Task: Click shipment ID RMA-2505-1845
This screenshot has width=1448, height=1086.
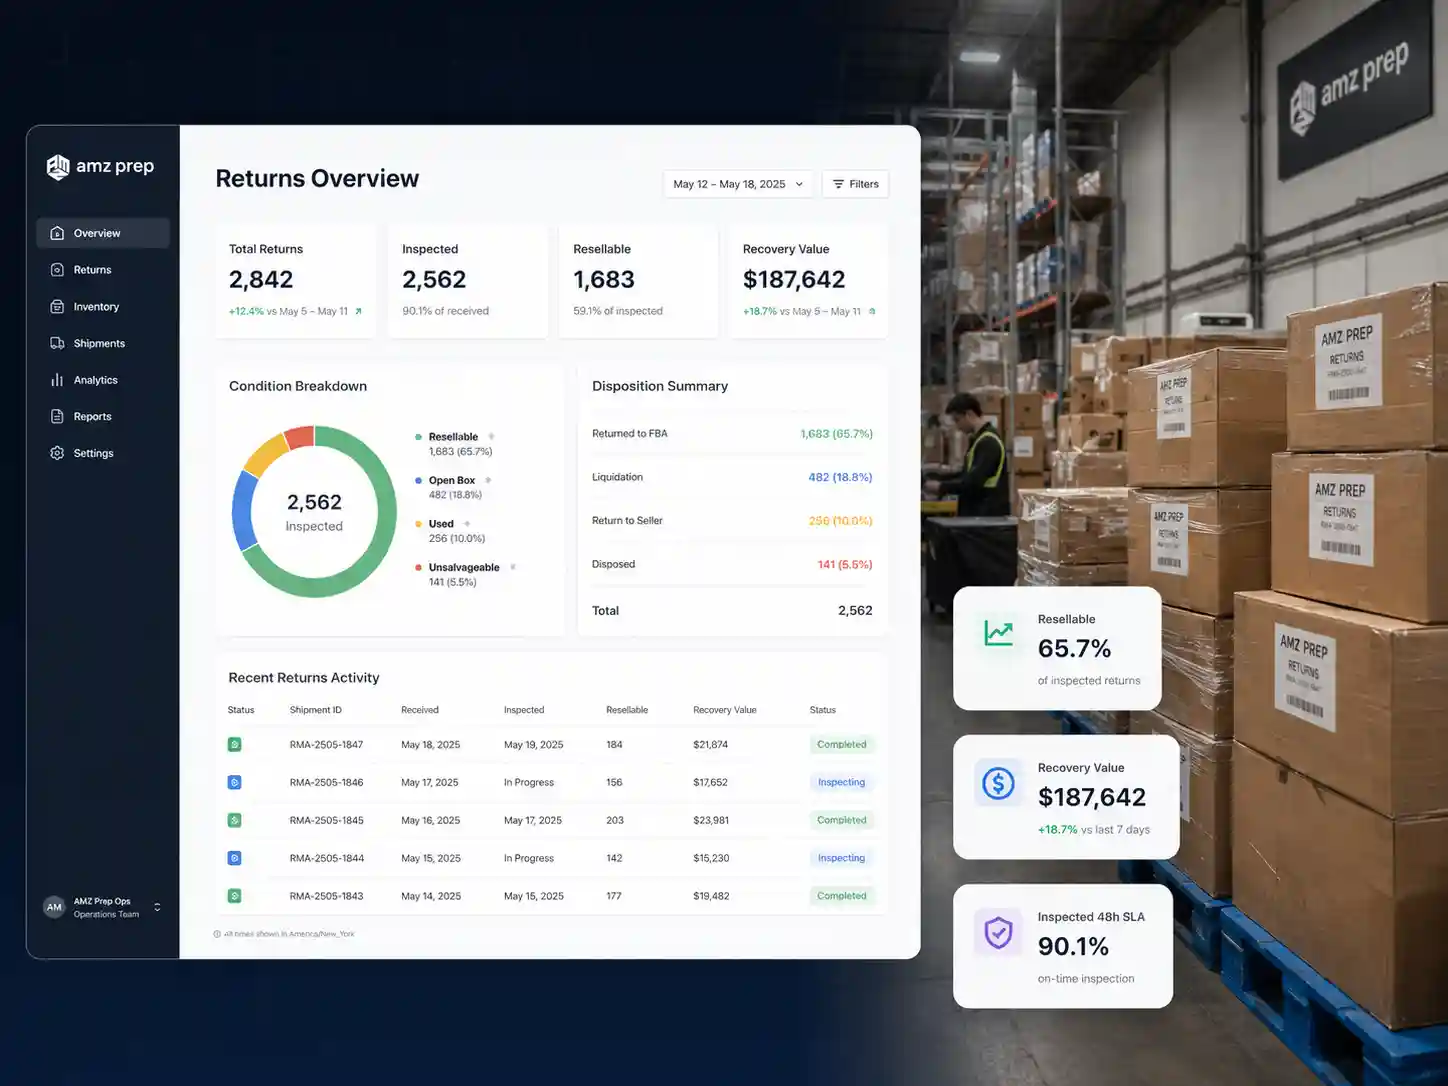Action: tap(327, 821)
